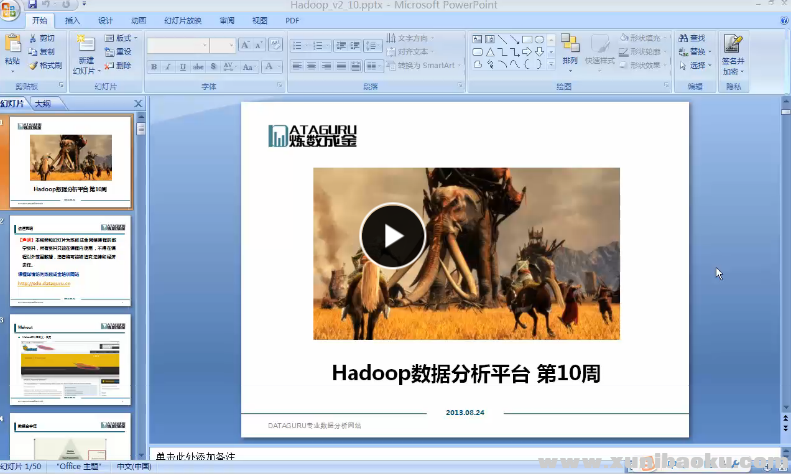Toggle Underline formatting button
Image resolution: width=791 pixels, height=474 pixels.
pyautogui.click(x=182, y=67)
